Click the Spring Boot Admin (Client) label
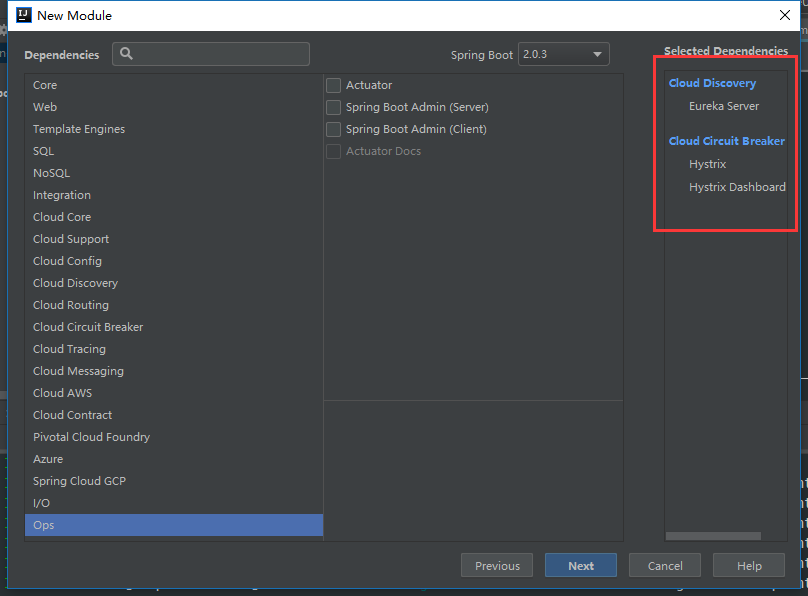 pos(416,129)
